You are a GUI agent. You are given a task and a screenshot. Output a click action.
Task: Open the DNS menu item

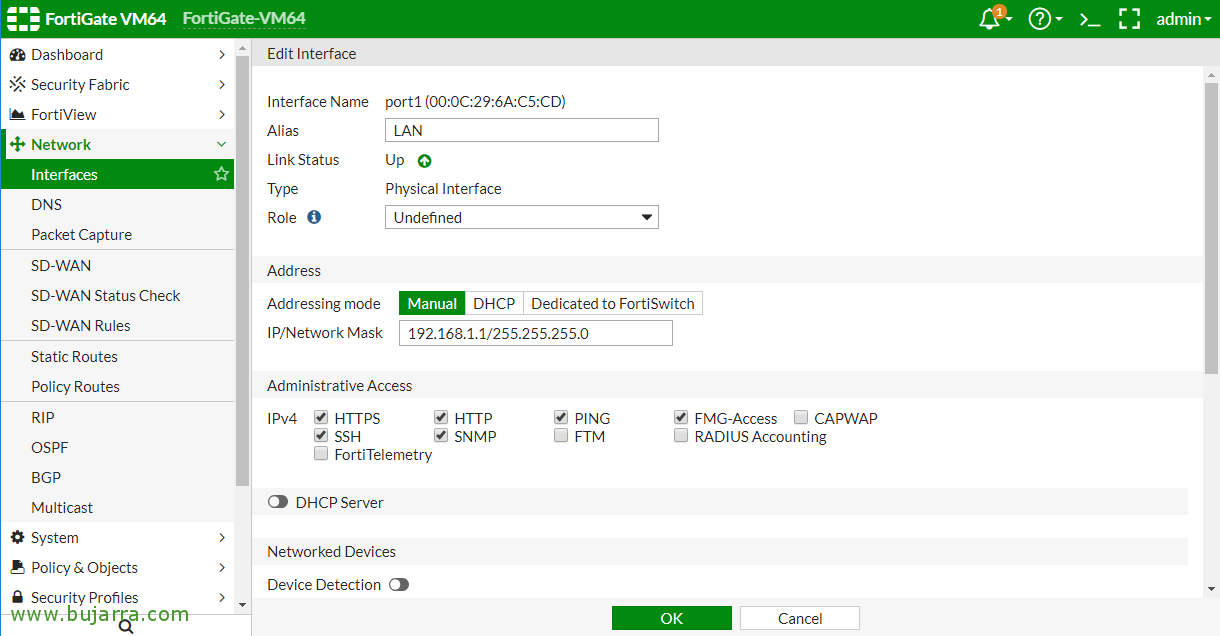[117, 204]
